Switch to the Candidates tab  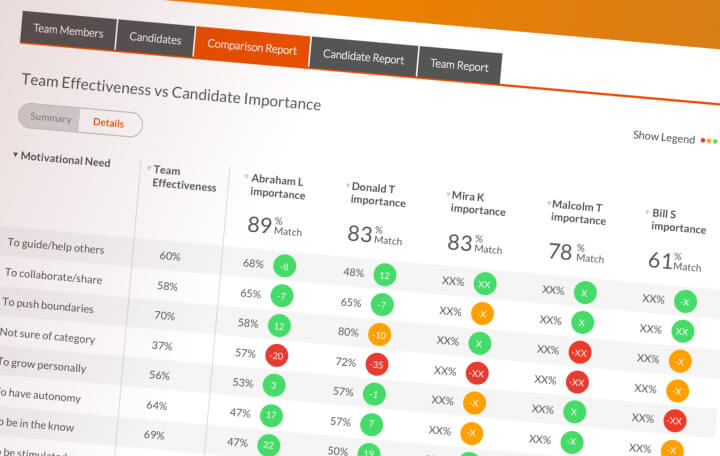155,39
